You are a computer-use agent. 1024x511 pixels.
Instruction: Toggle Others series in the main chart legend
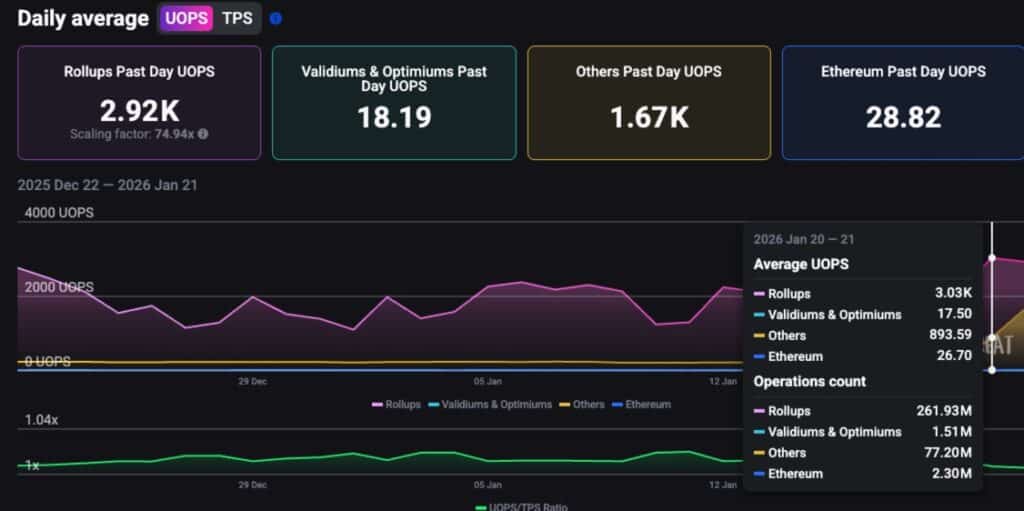tap(581, 404)
